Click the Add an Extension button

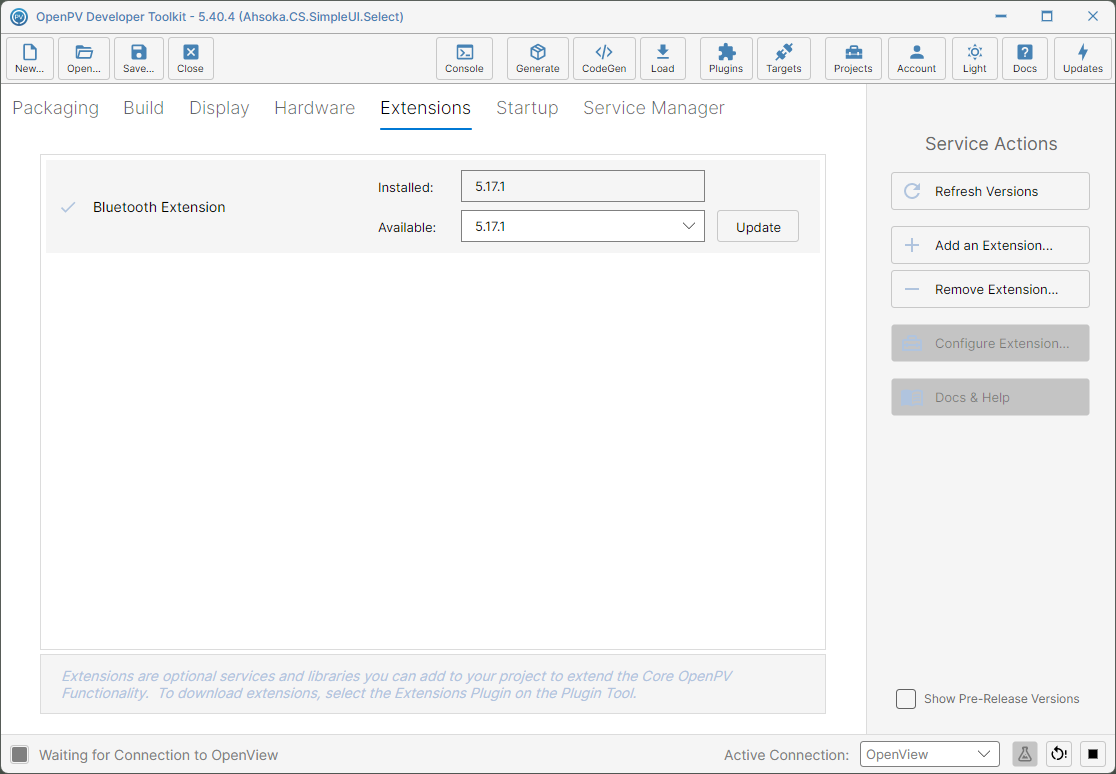tap(990, 245)
